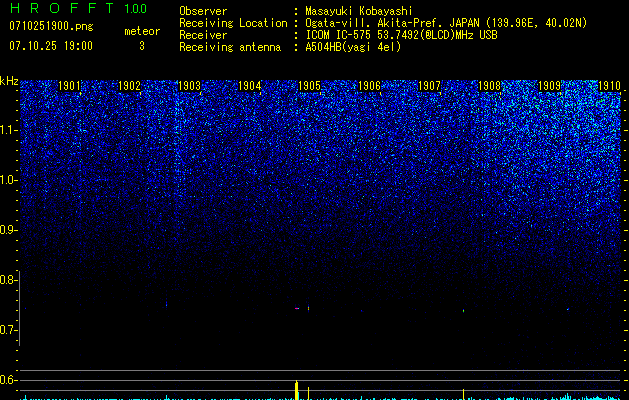Click the 1906 time marker
This screenshot has width=629, height=400.
pos(369,86)
